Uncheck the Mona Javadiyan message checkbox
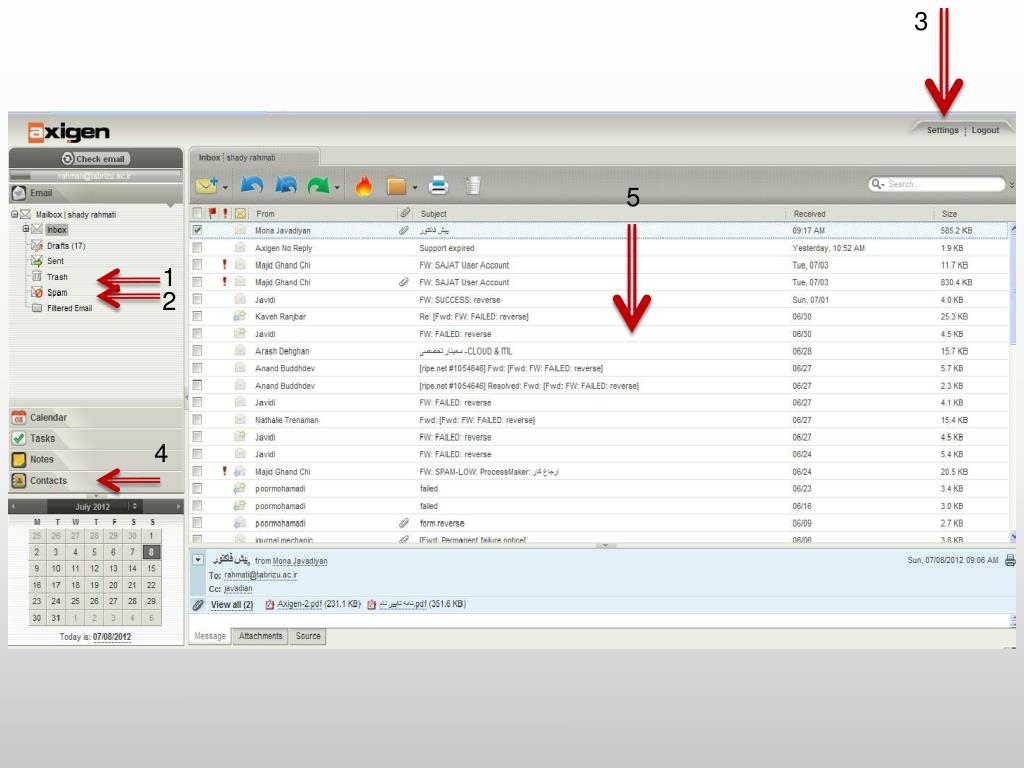 coord(197,230)
